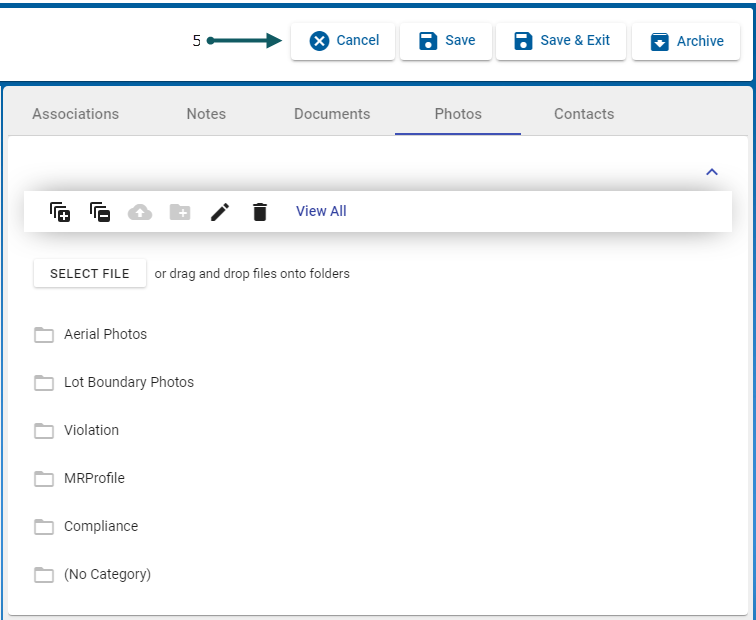This screenshot has width=756, height=620.
Task: Click the pencil edit icon
Action: pyautogui.click(x=220, y=212)
